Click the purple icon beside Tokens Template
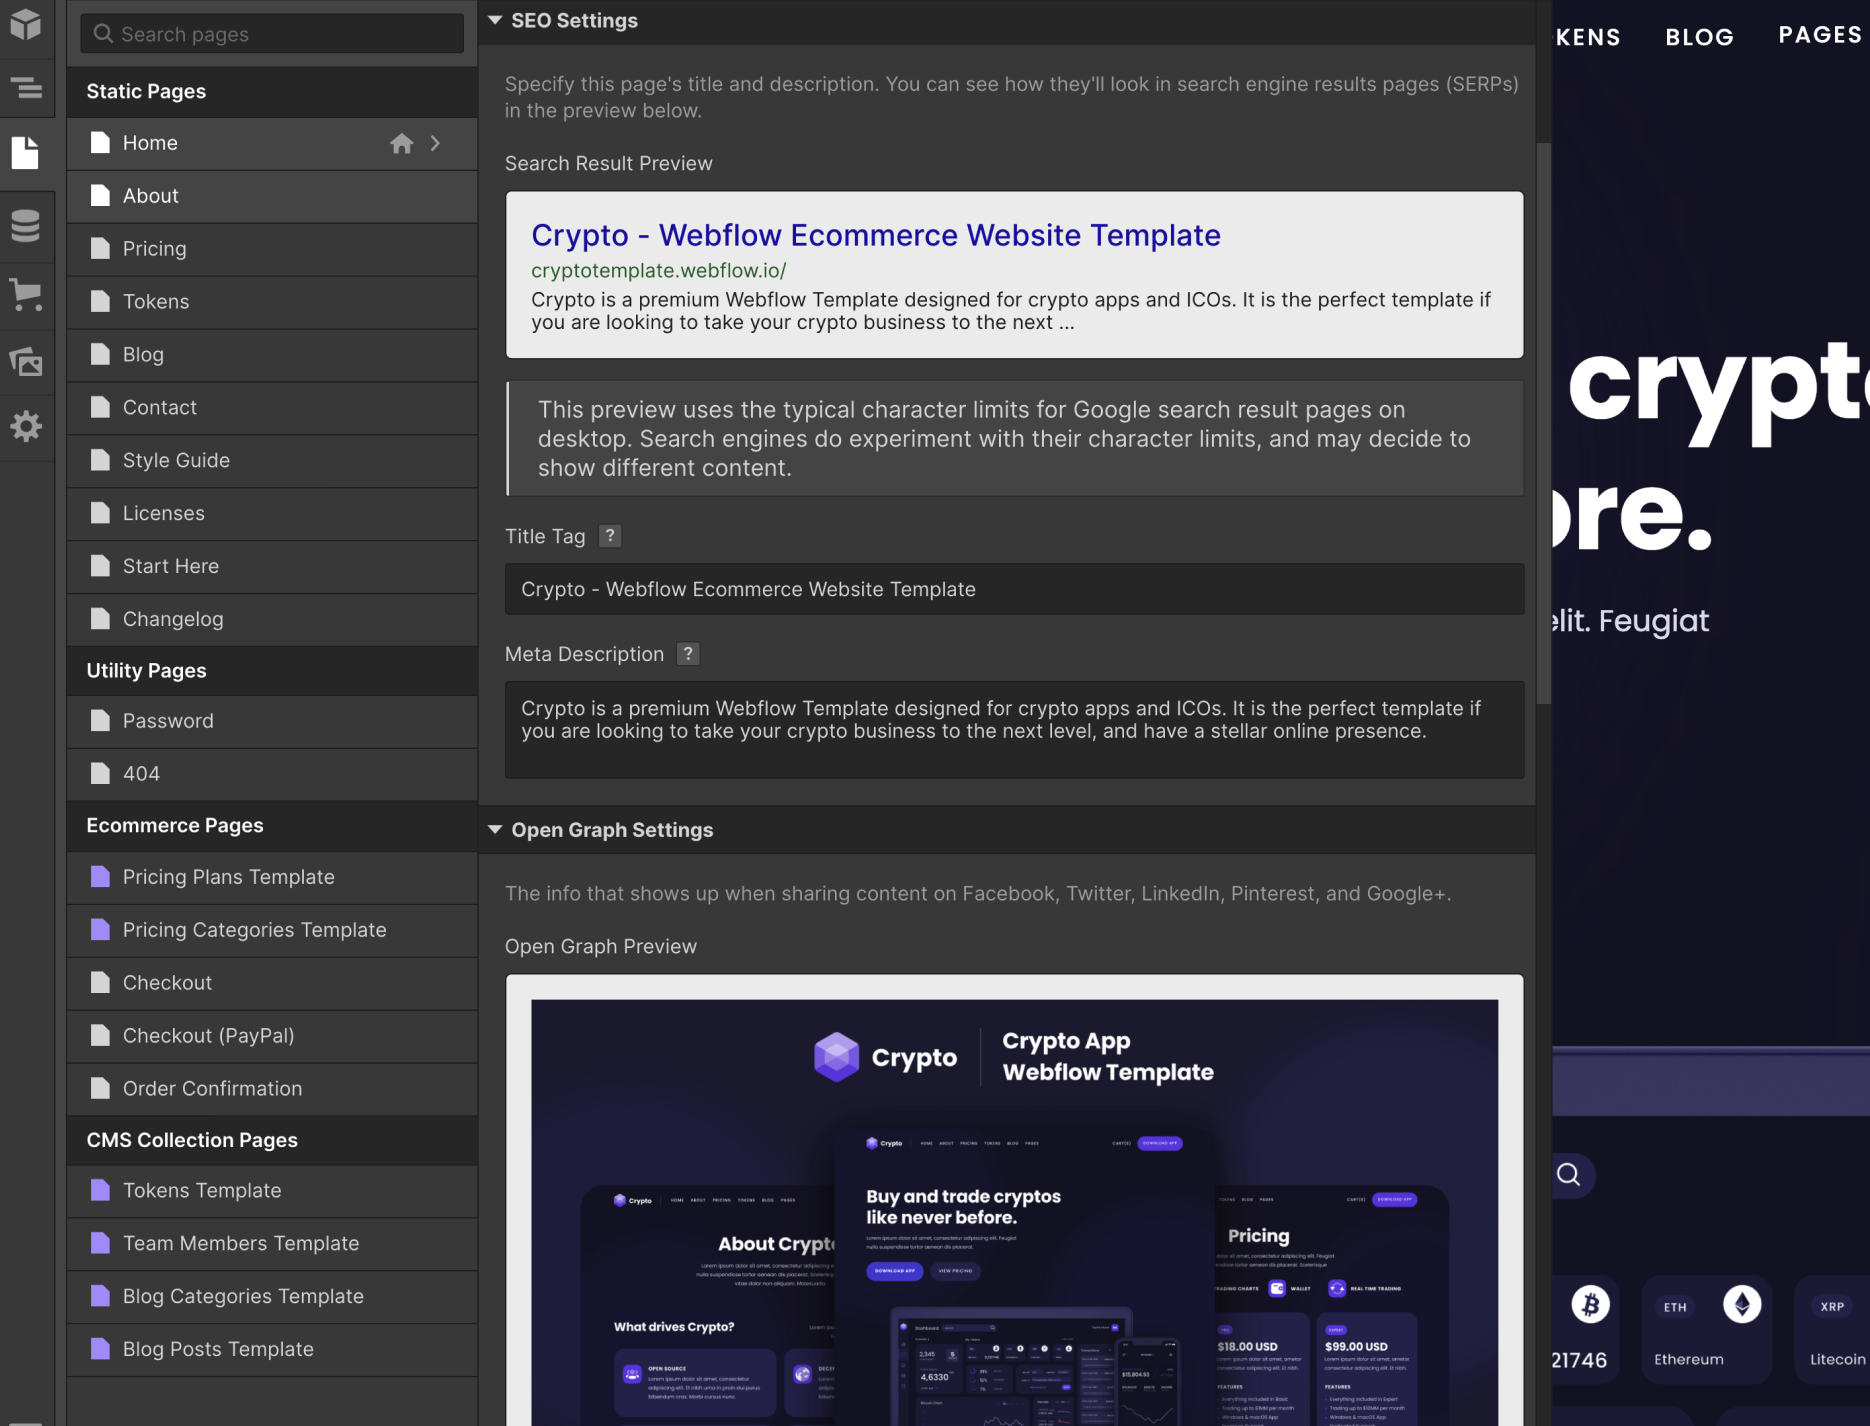This screenshot has width=1870, height=1426. click(100, 1190)
